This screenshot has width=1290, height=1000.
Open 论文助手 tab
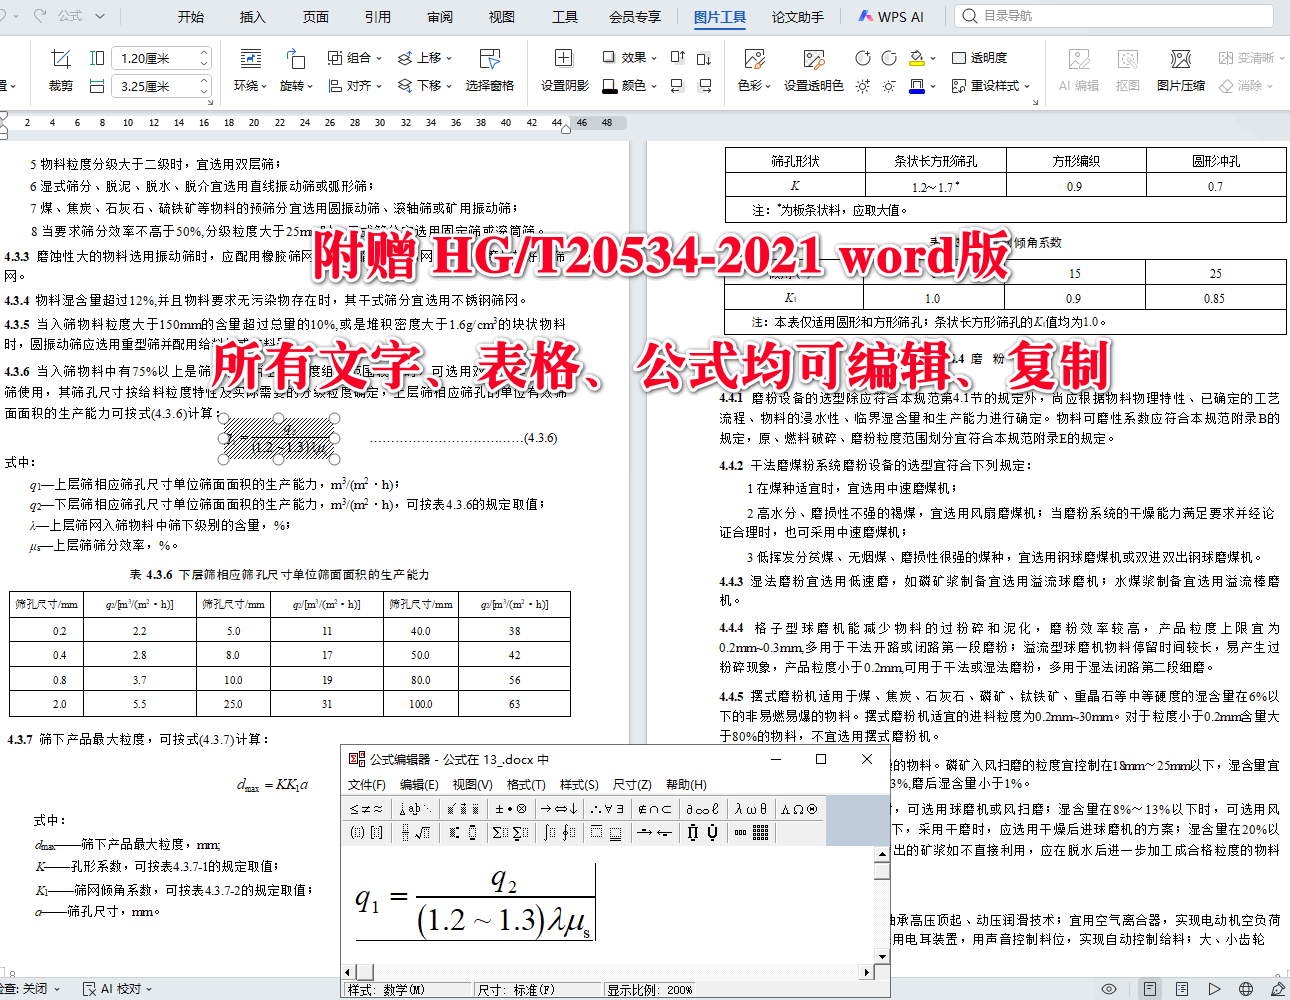pos(798,17)
